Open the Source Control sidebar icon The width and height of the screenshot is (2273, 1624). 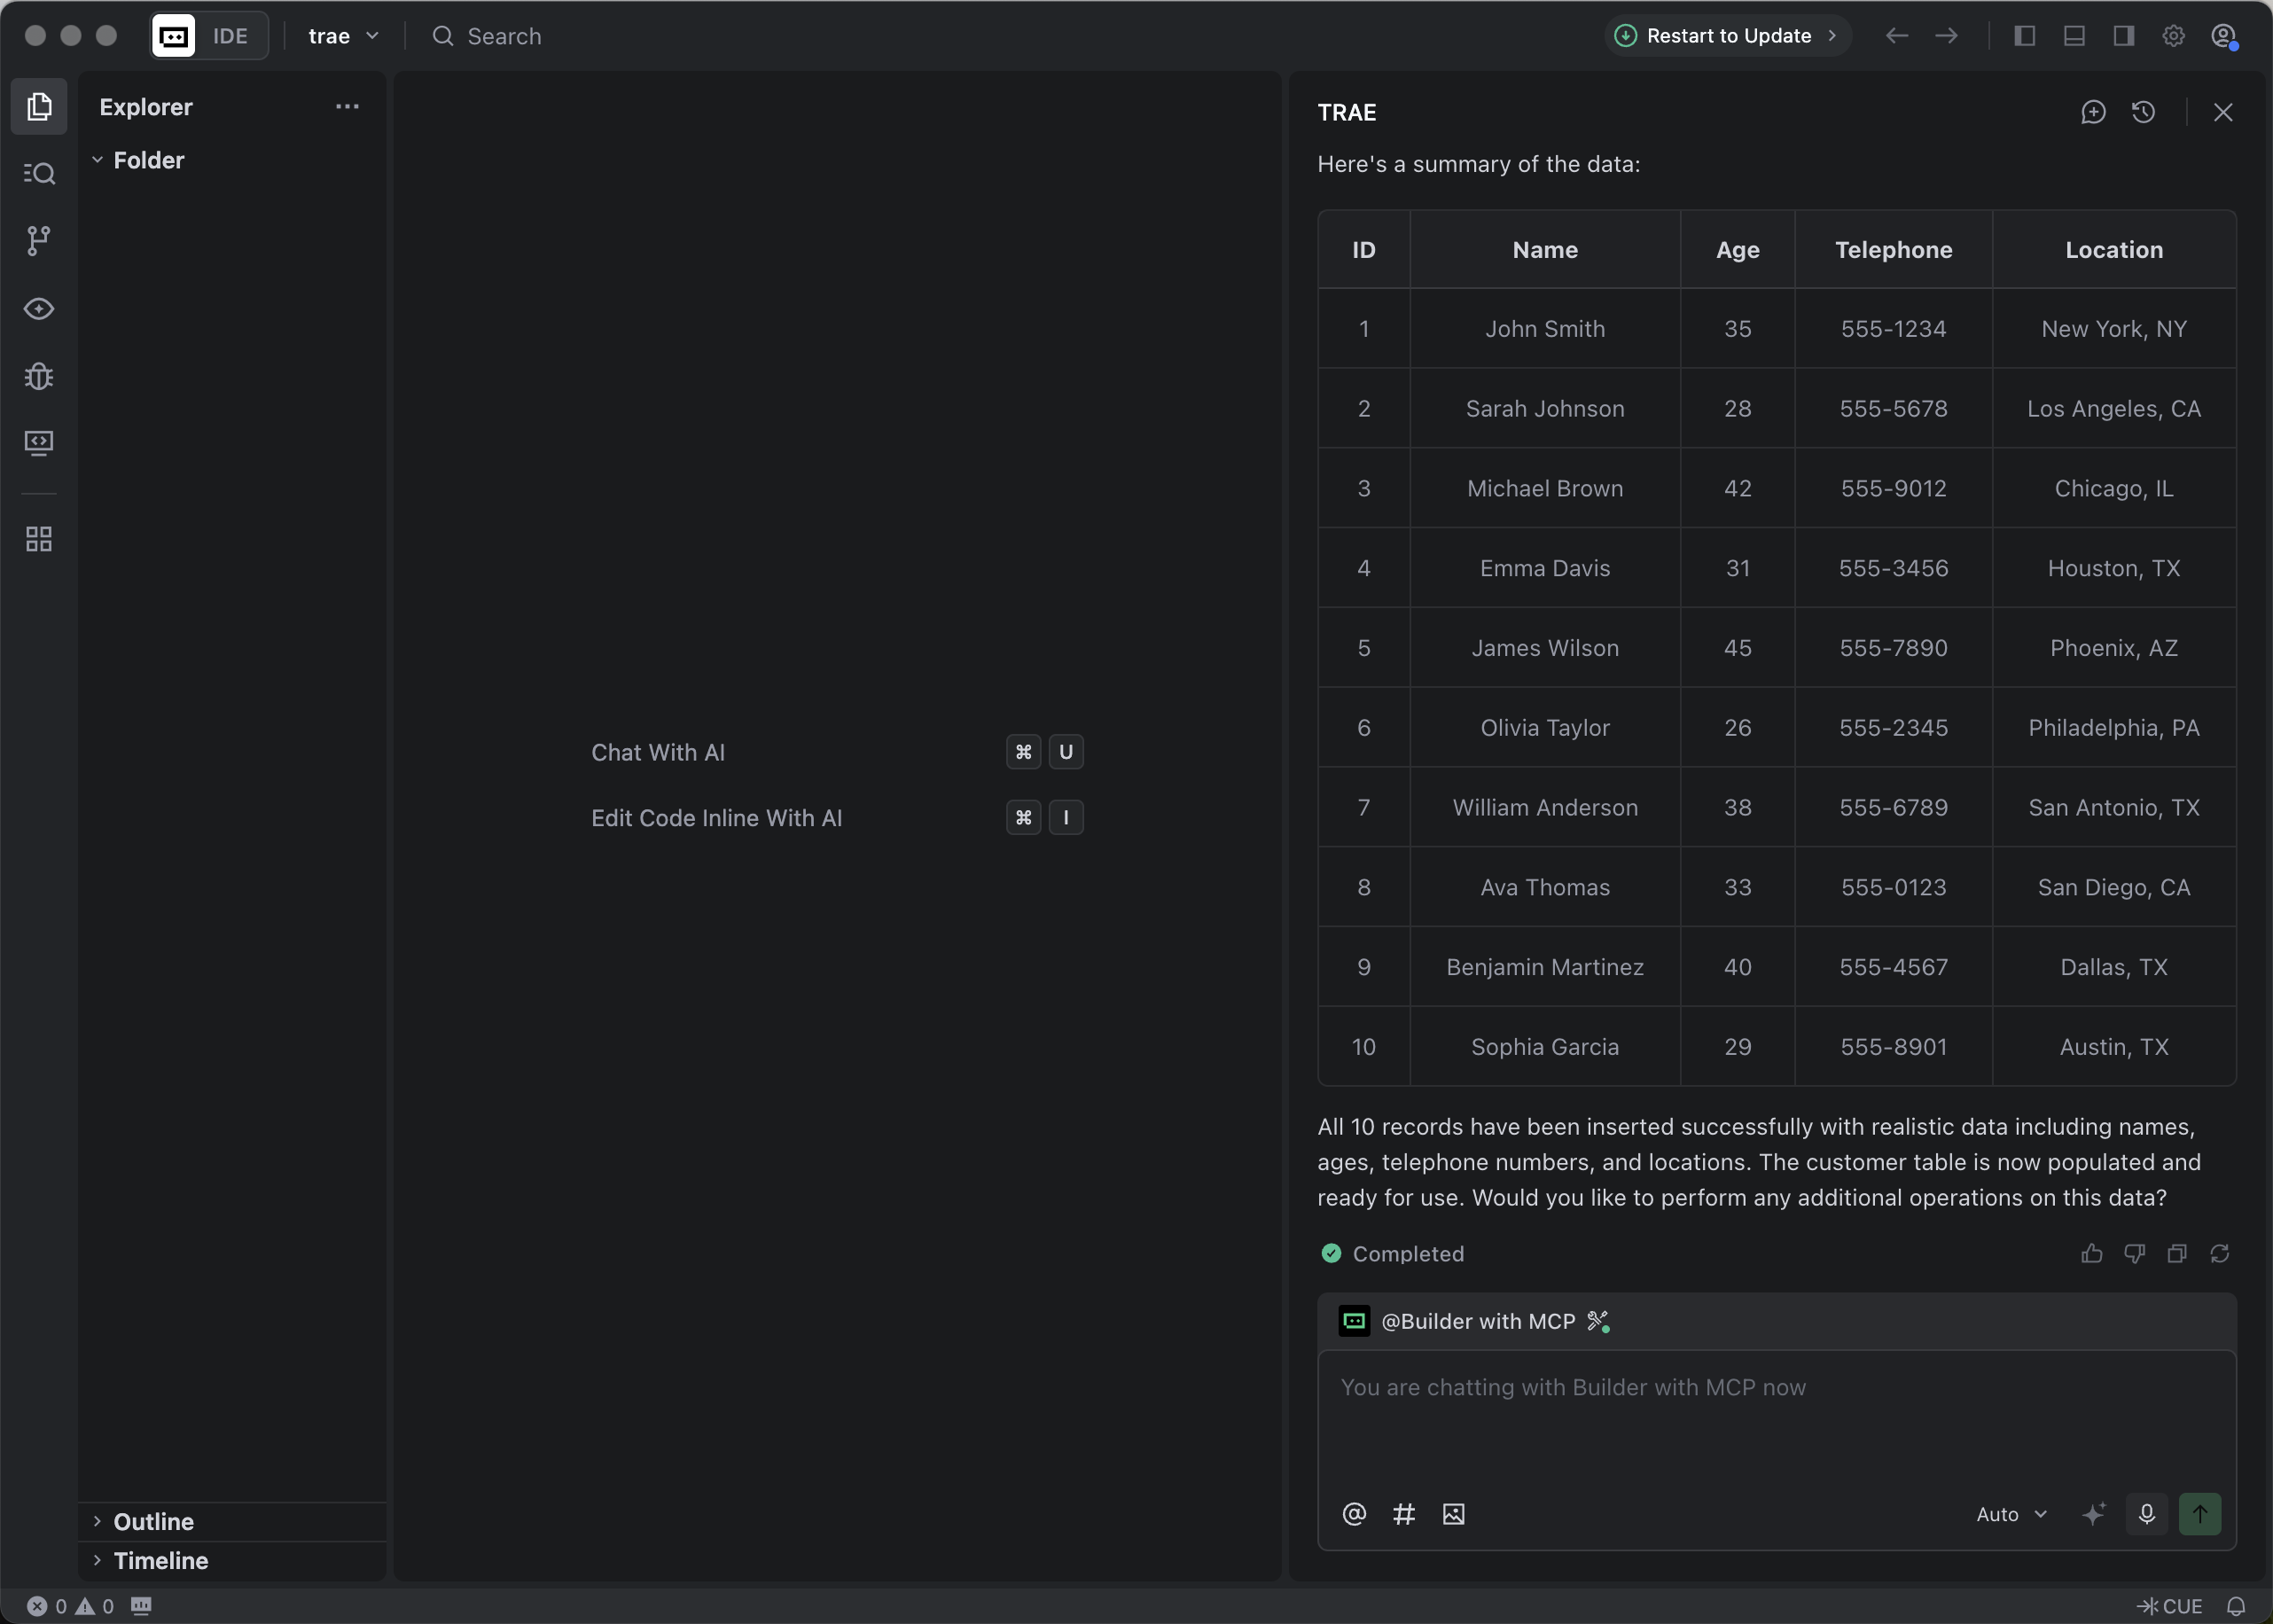[x=39, y=241]
